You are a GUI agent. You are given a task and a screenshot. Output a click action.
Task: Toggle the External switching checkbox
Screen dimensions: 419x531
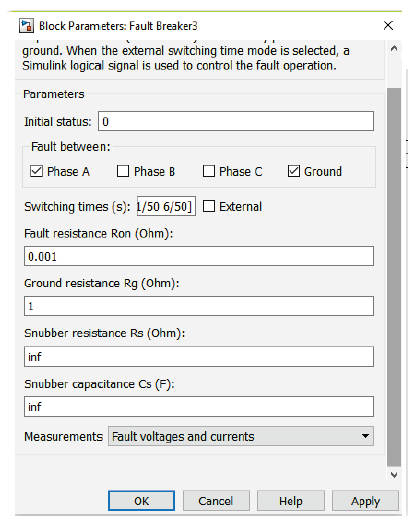pyautogui.click(x=209, y=206)
